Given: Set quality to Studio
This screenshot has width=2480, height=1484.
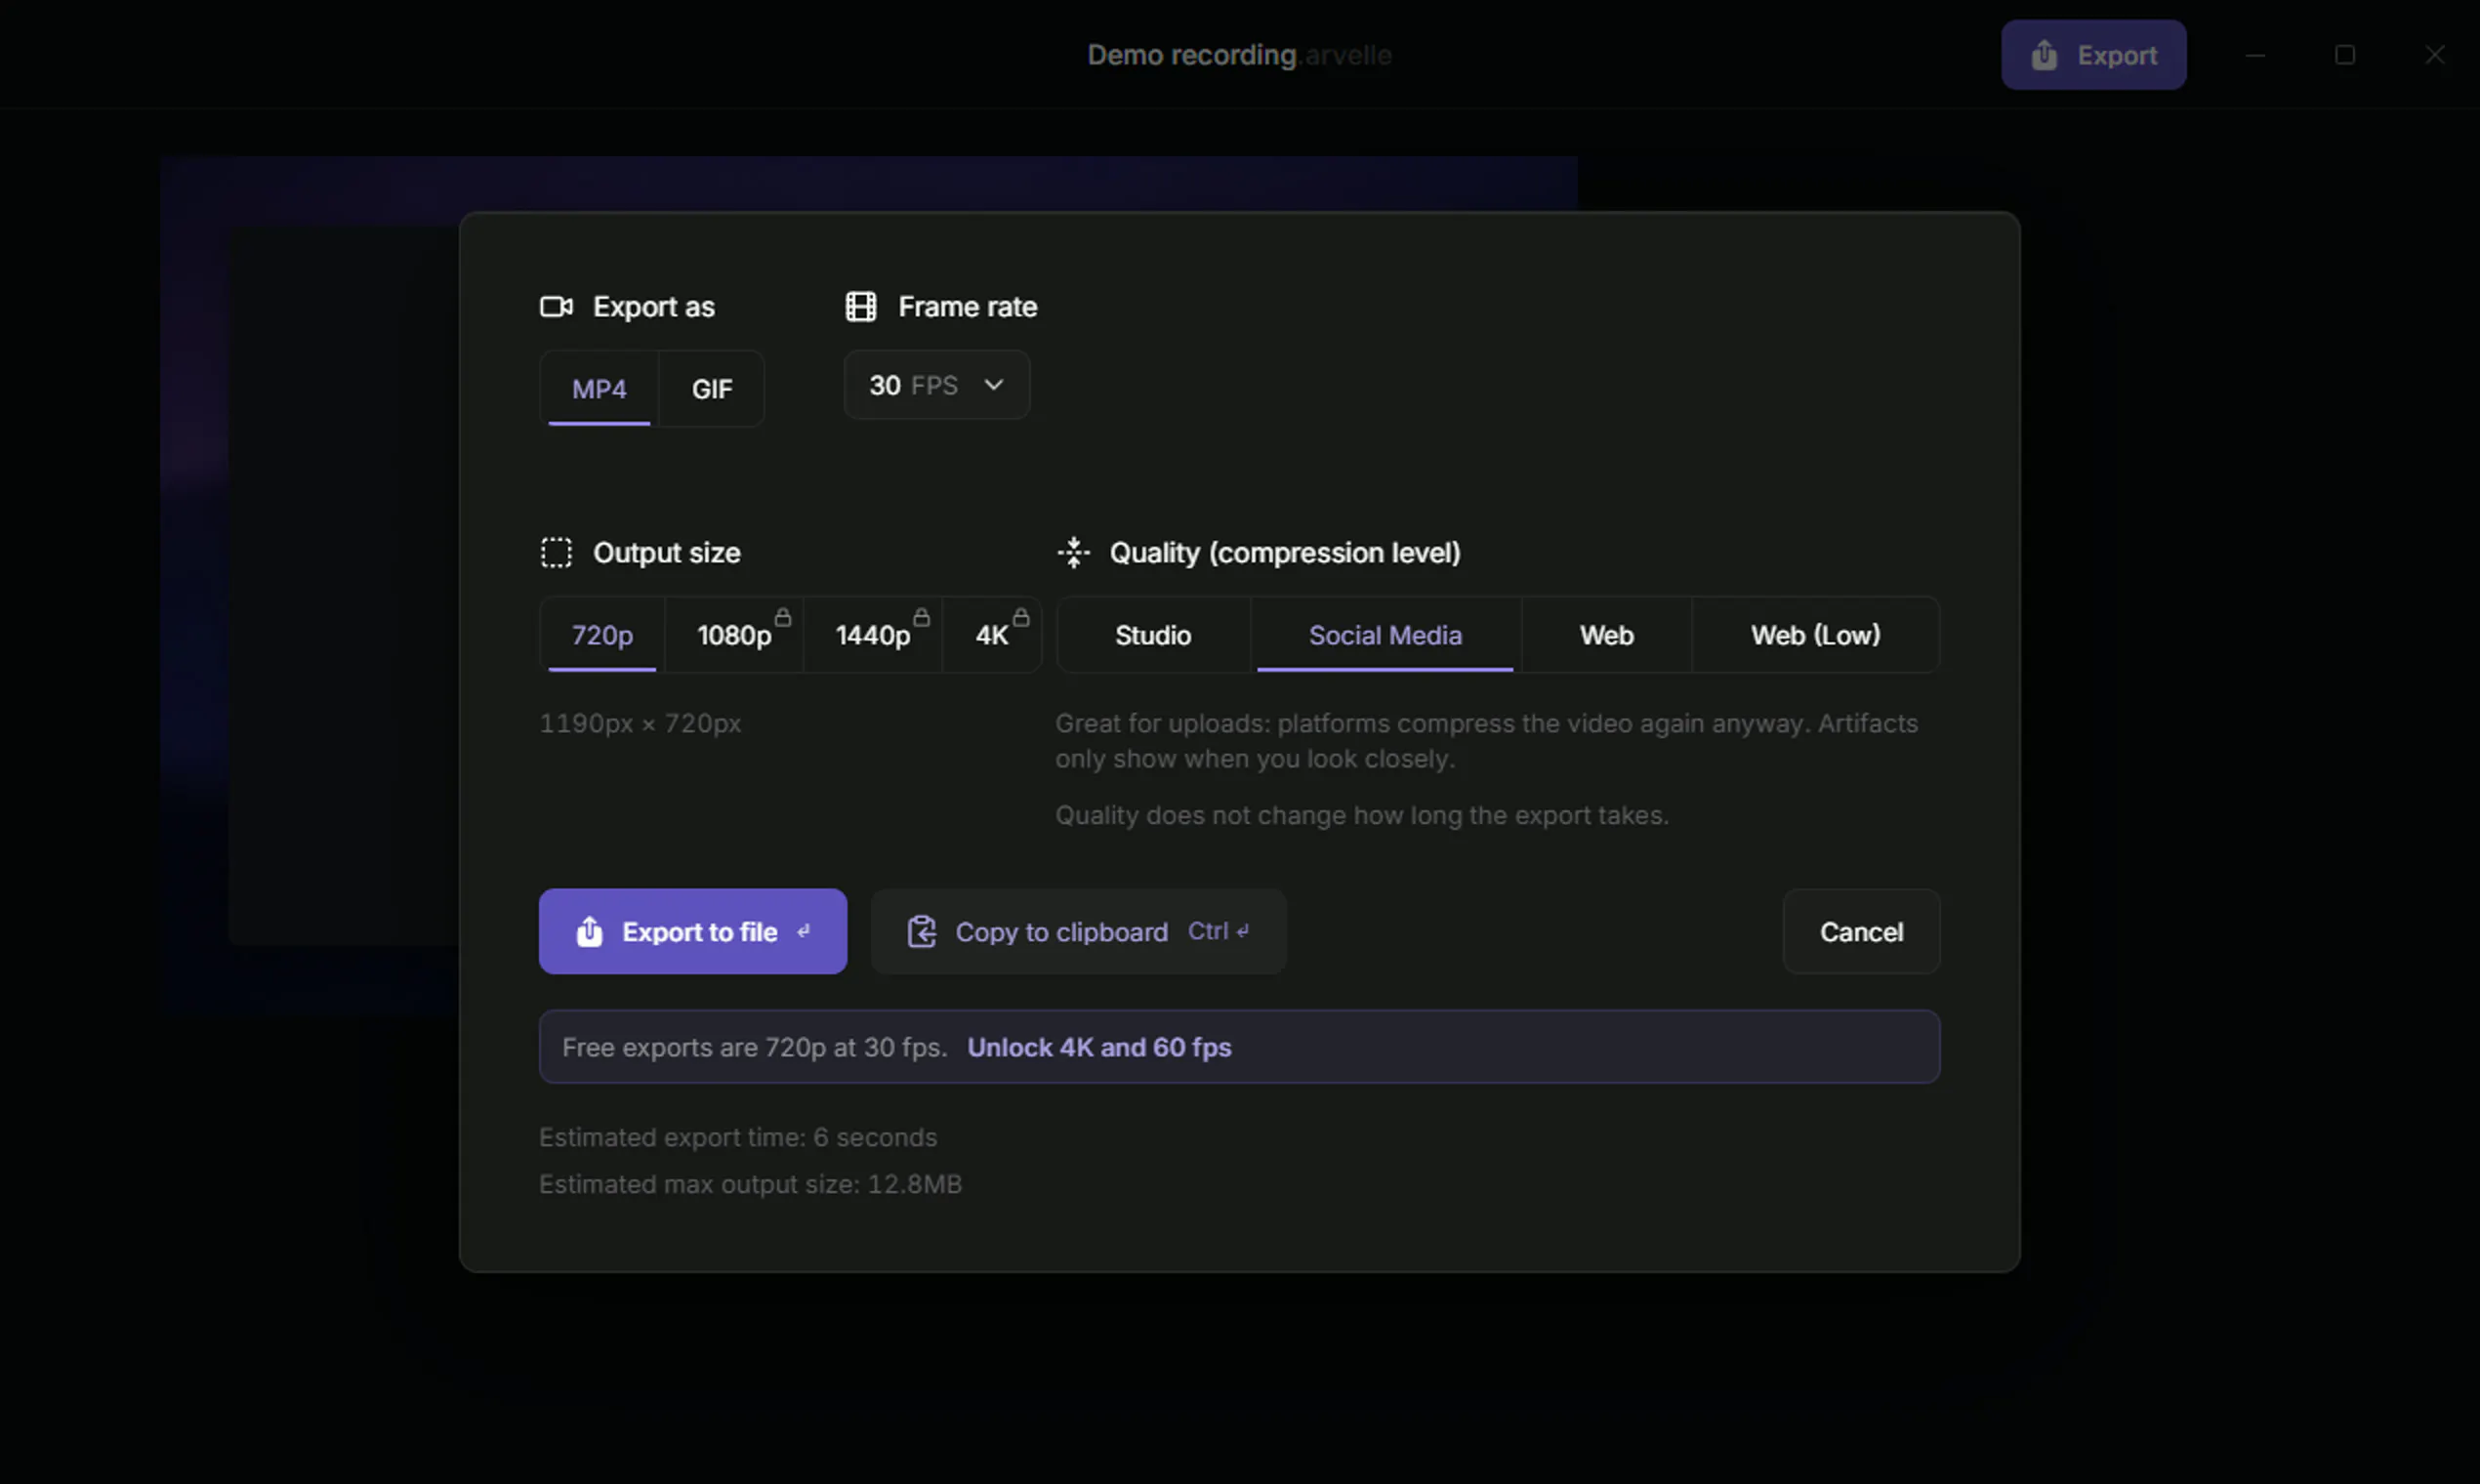Looking at the screenshot, I should click(1153, 635).
